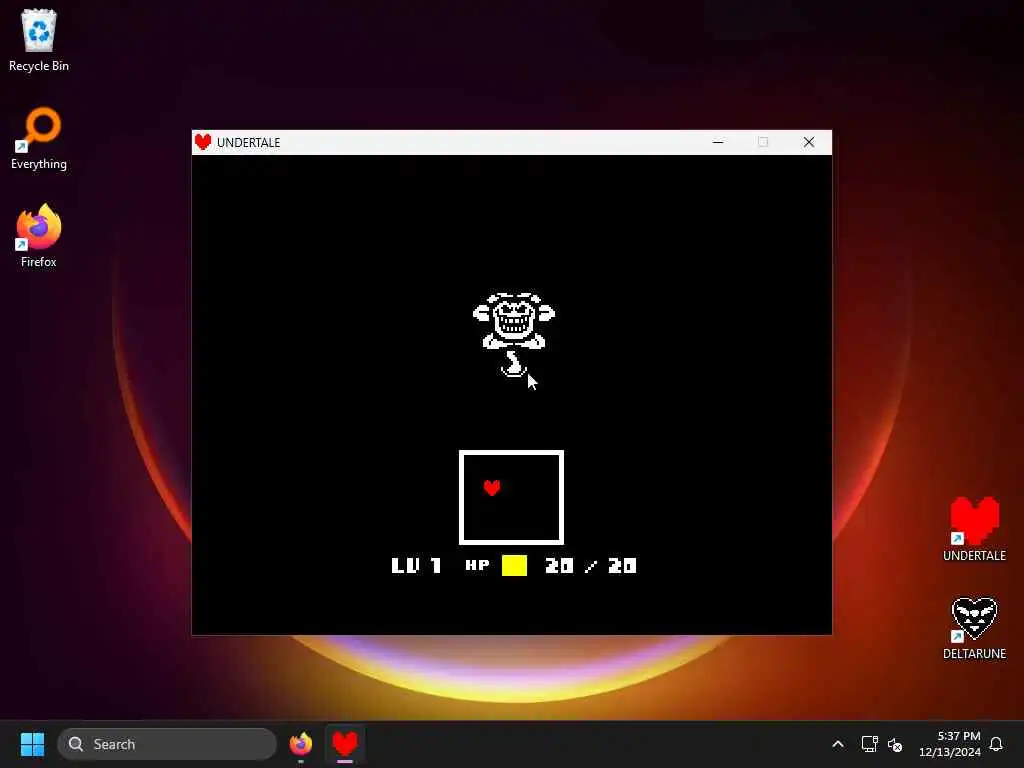Viewport: 1024px width, 768px height.
Task: Minimize the UNDERTALE window
Action: pyautogui.click(x=718, y=142)
